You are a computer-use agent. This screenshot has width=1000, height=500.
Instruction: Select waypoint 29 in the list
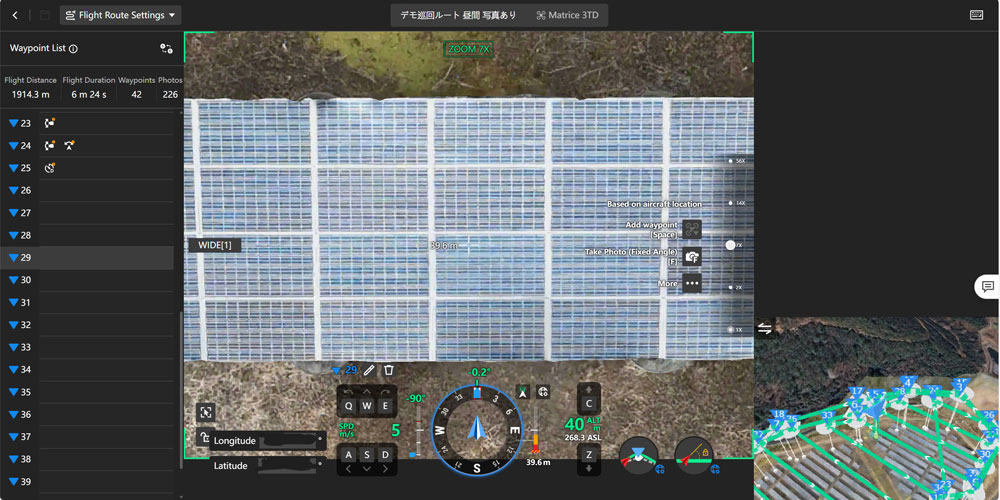pyautogui.click(x=87, y=258)
